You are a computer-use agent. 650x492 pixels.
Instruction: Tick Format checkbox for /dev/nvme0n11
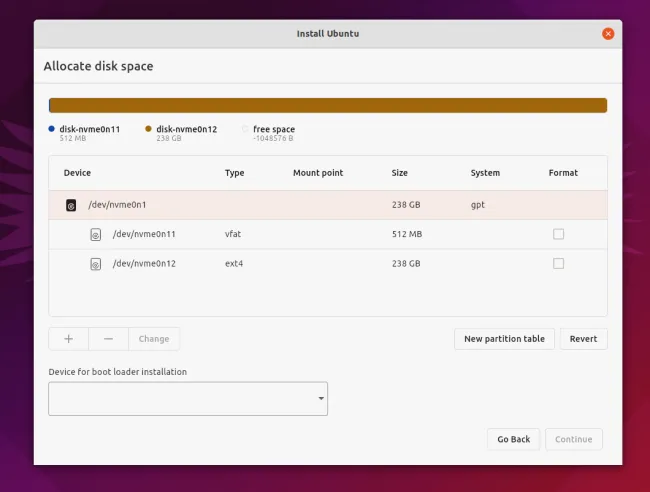(558, 234)
